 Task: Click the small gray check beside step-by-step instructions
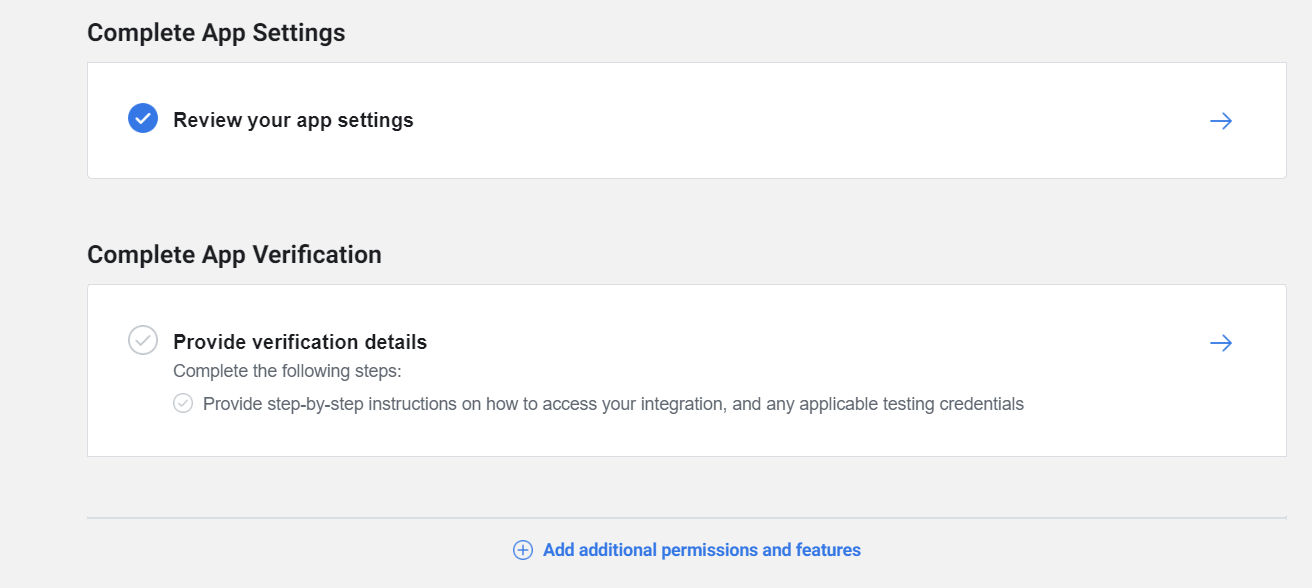183,403
